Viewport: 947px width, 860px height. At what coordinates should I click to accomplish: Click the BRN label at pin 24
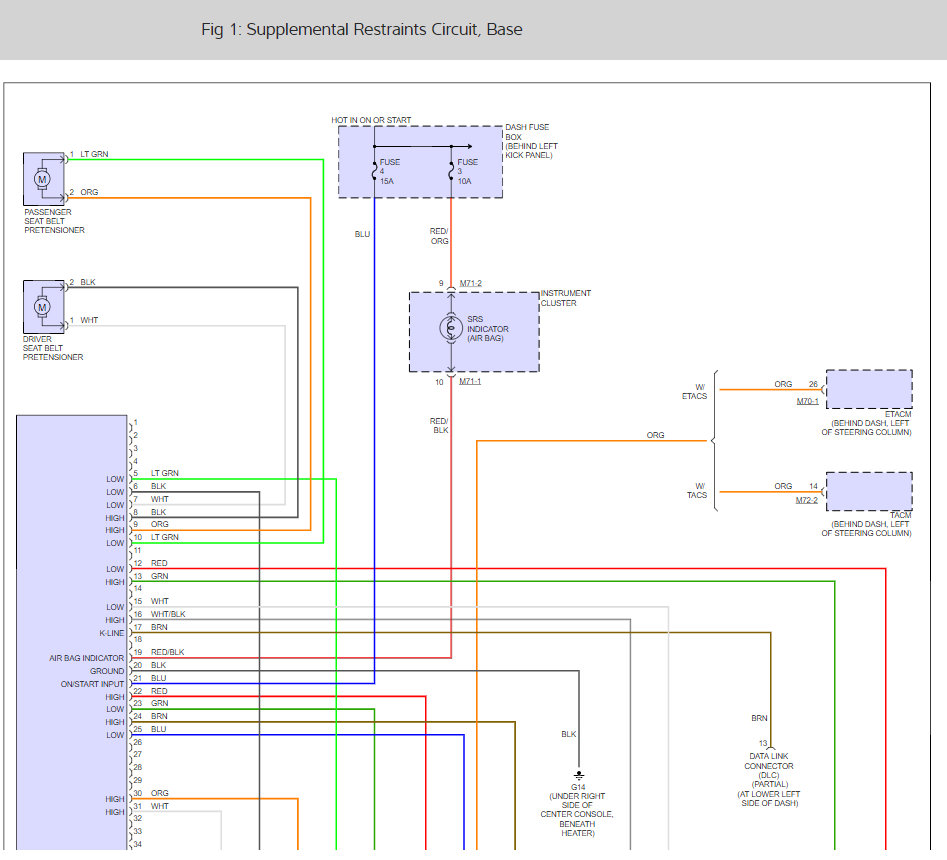[x=159, y=716]
